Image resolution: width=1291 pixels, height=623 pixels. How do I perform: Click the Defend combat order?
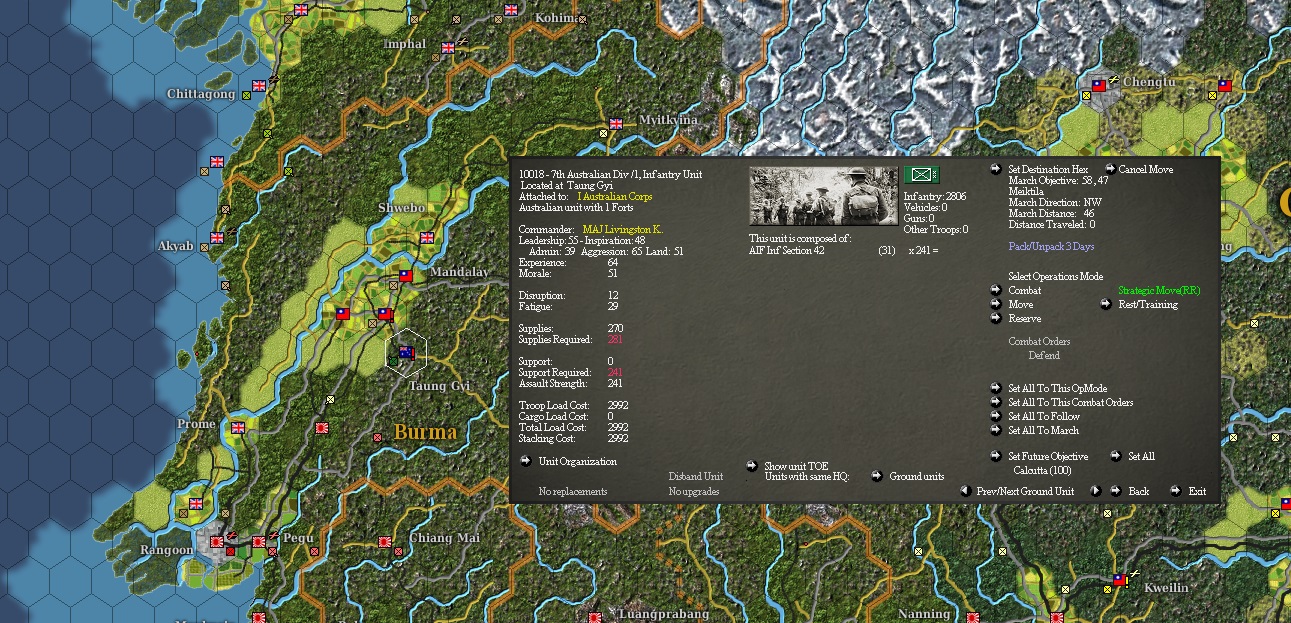(x=1044, y=355)
